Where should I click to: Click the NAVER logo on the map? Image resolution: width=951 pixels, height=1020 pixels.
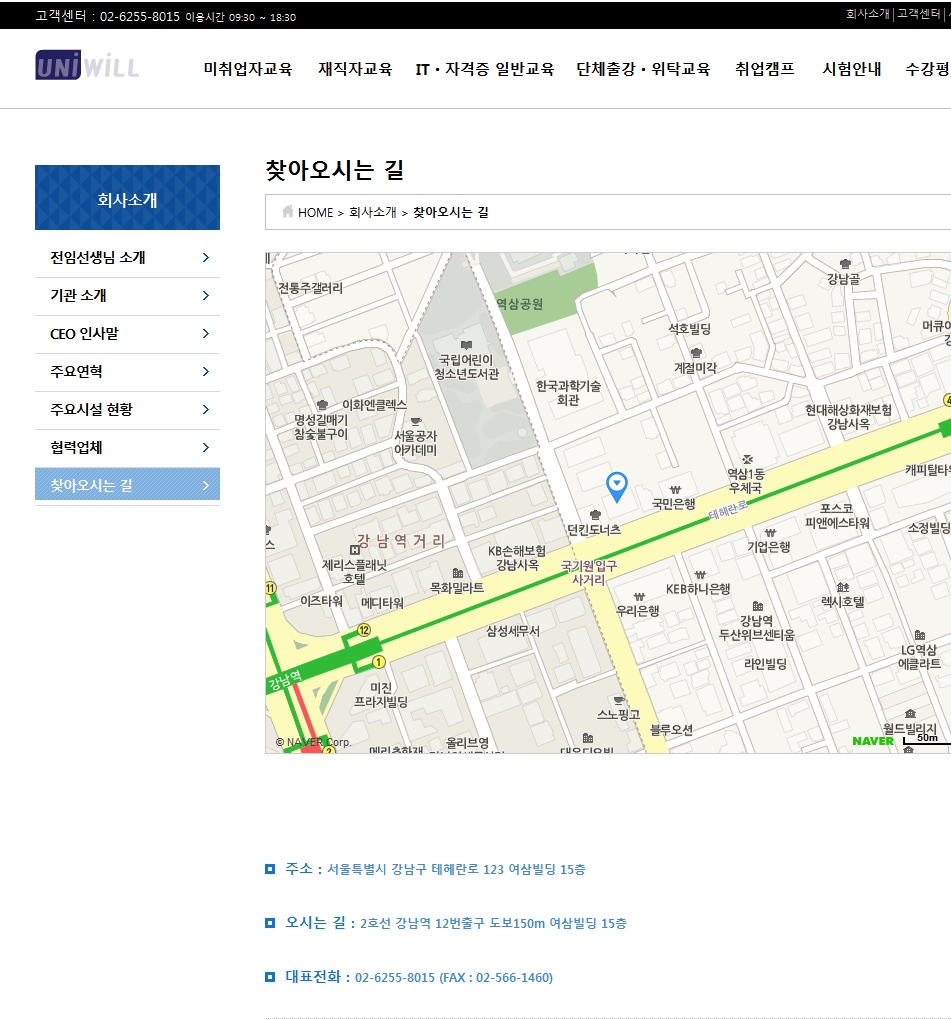(x=873, y=741)
